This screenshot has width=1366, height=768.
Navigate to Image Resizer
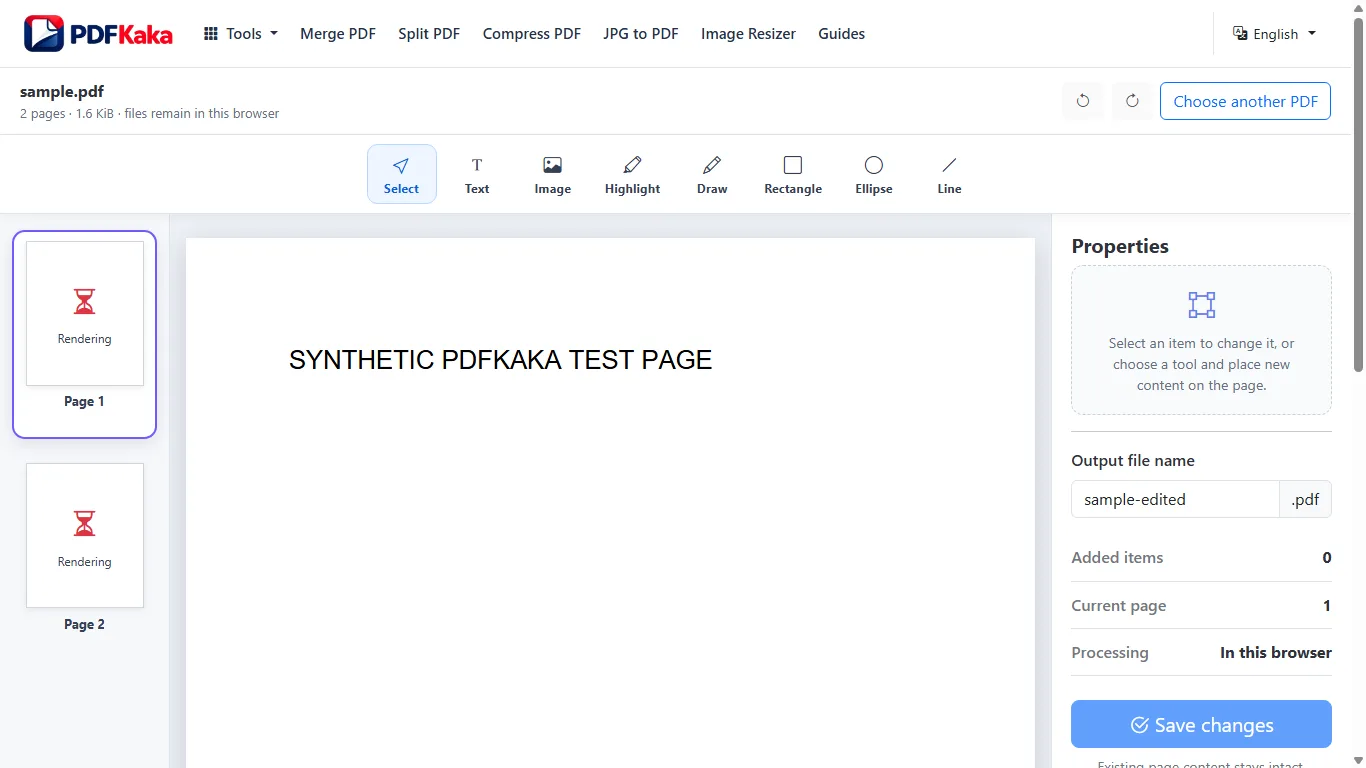coord(748,34)
